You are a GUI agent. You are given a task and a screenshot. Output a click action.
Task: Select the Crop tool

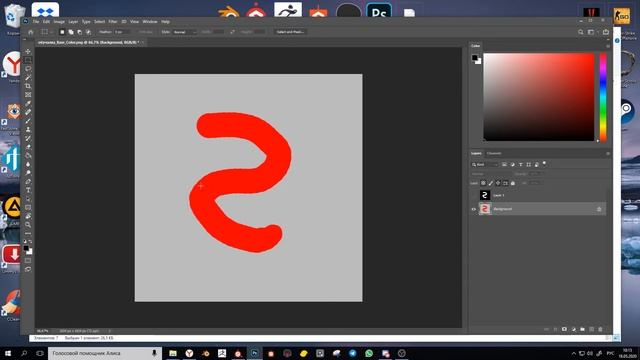pos(28,86)
